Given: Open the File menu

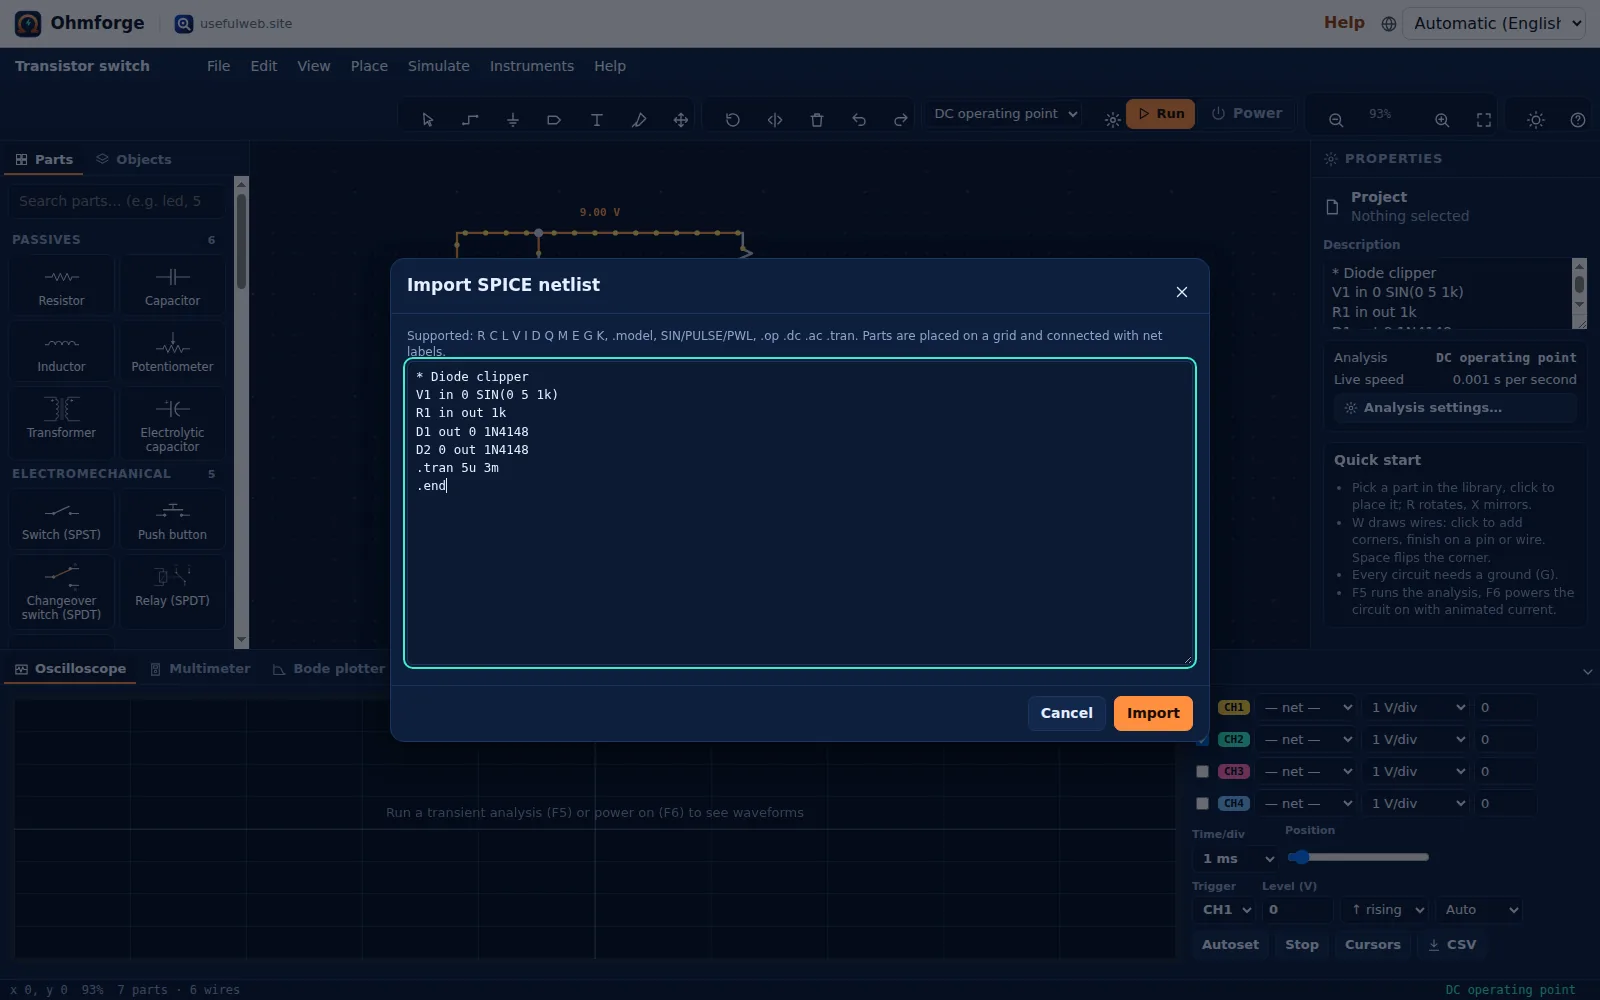Looking at the screenshot, I should pyautogui.click(x=218, y=66).
